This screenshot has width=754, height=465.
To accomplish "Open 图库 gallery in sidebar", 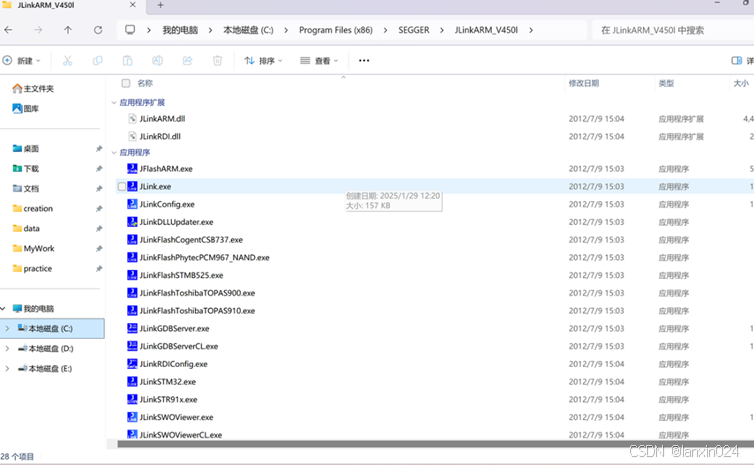I will click(25, 109).
